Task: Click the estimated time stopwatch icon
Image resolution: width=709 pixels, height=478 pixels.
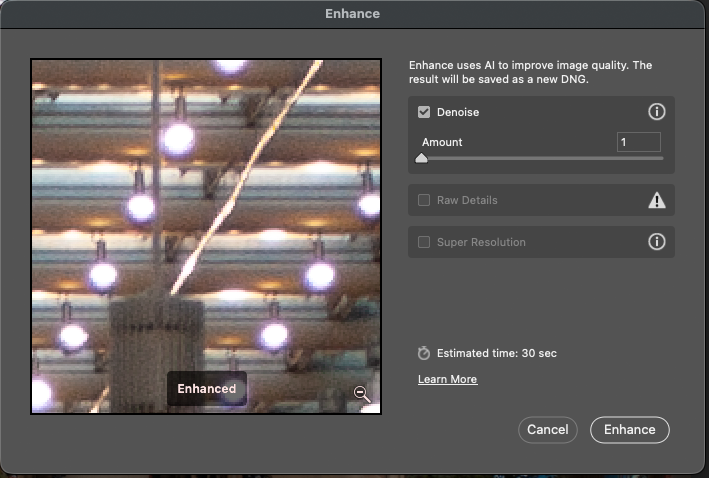Action: tap(424, 353)
